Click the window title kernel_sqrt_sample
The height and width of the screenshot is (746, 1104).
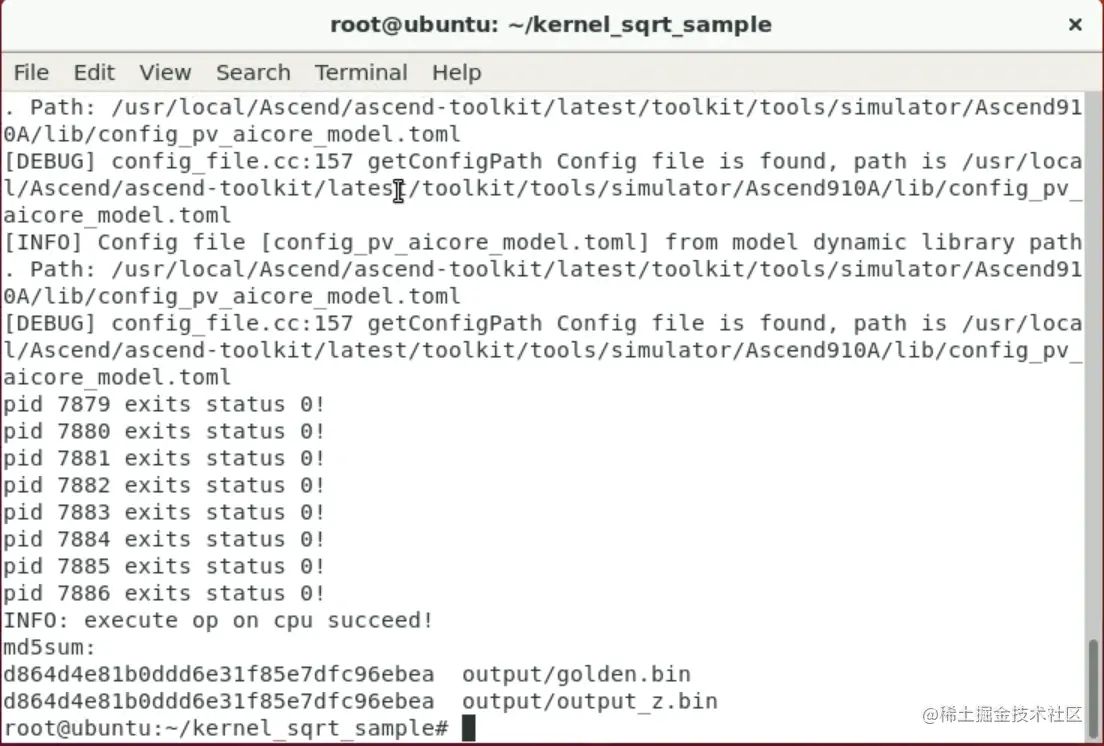point(551,25)
